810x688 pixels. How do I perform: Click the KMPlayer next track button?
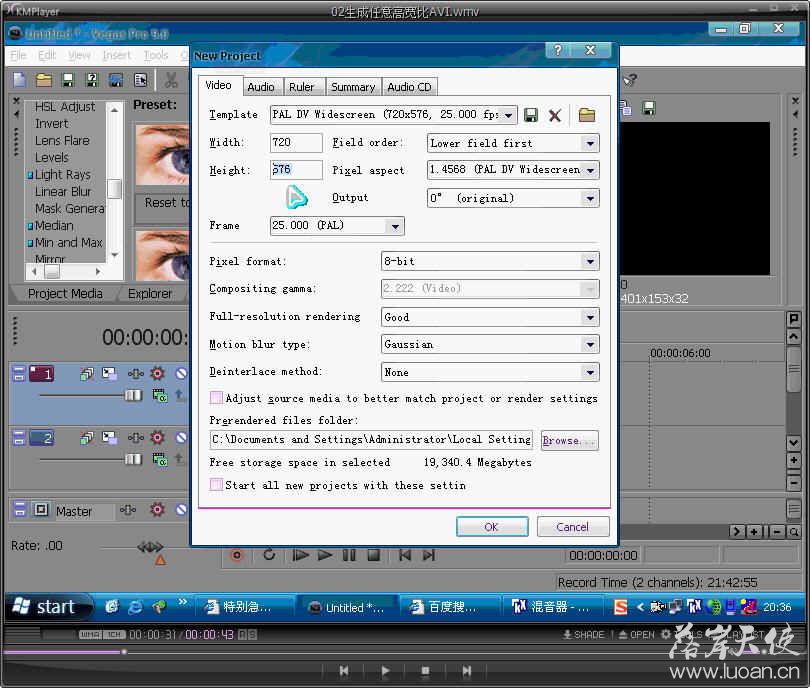pyautogui.click(x=466, y=671)
